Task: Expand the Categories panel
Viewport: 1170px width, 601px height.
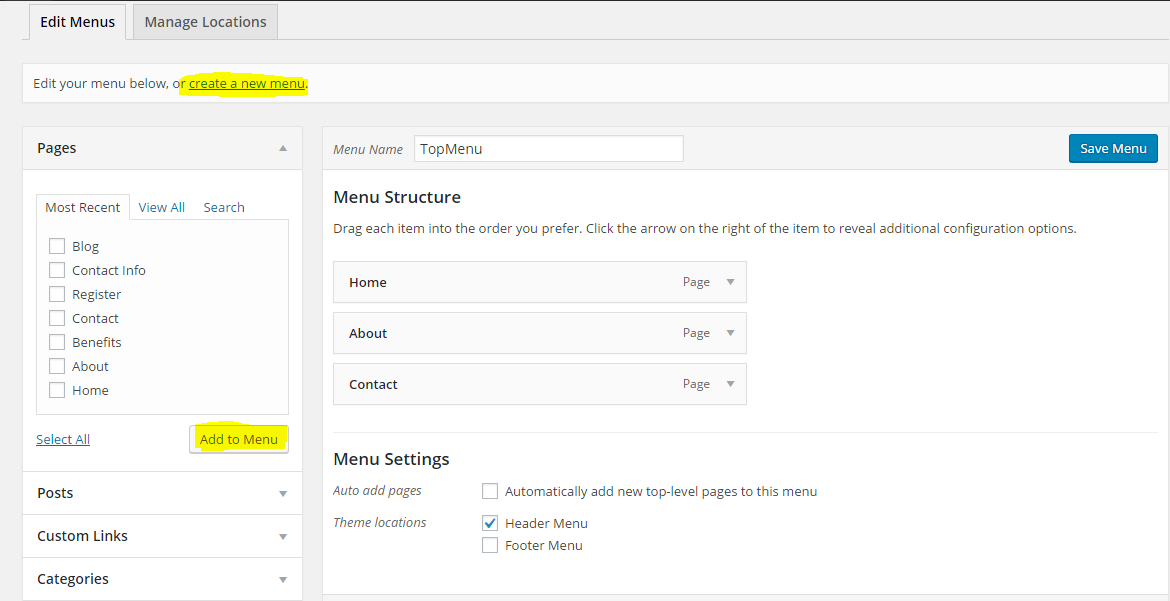Action: [x=281, y=578]
